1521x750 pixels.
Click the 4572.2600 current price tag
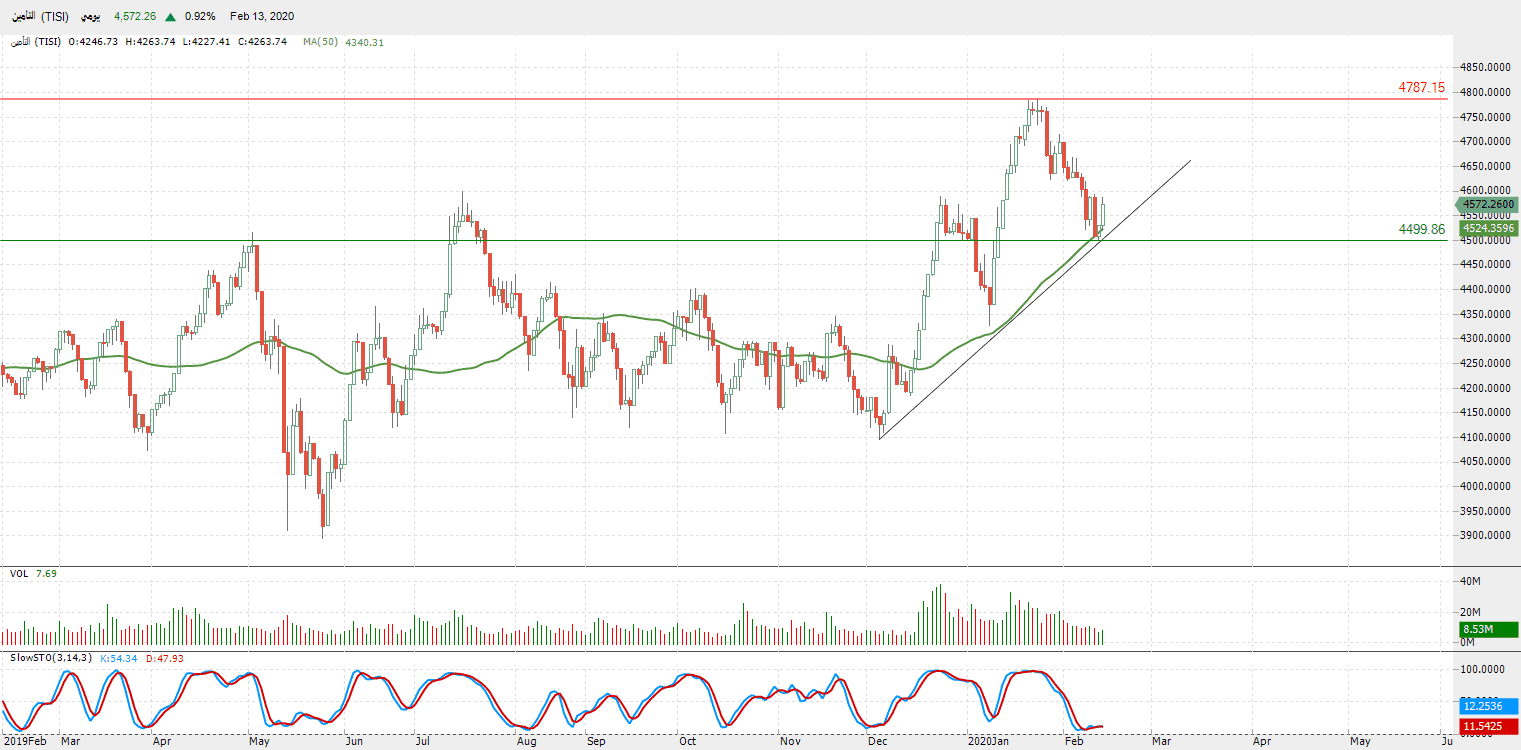point(1488,204)
